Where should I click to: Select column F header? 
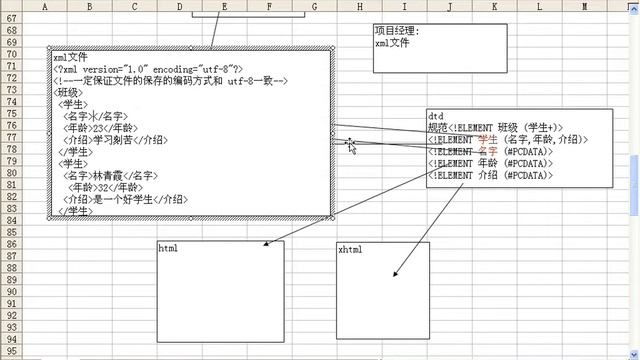(269, 6)
